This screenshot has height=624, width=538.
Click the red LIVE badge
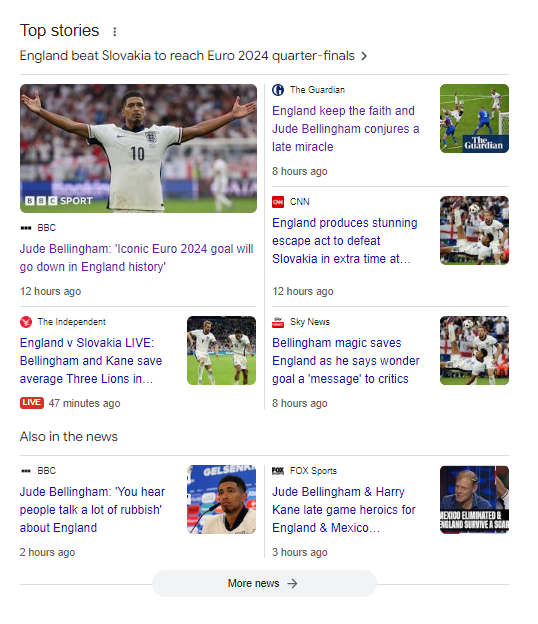coord(32,403)
